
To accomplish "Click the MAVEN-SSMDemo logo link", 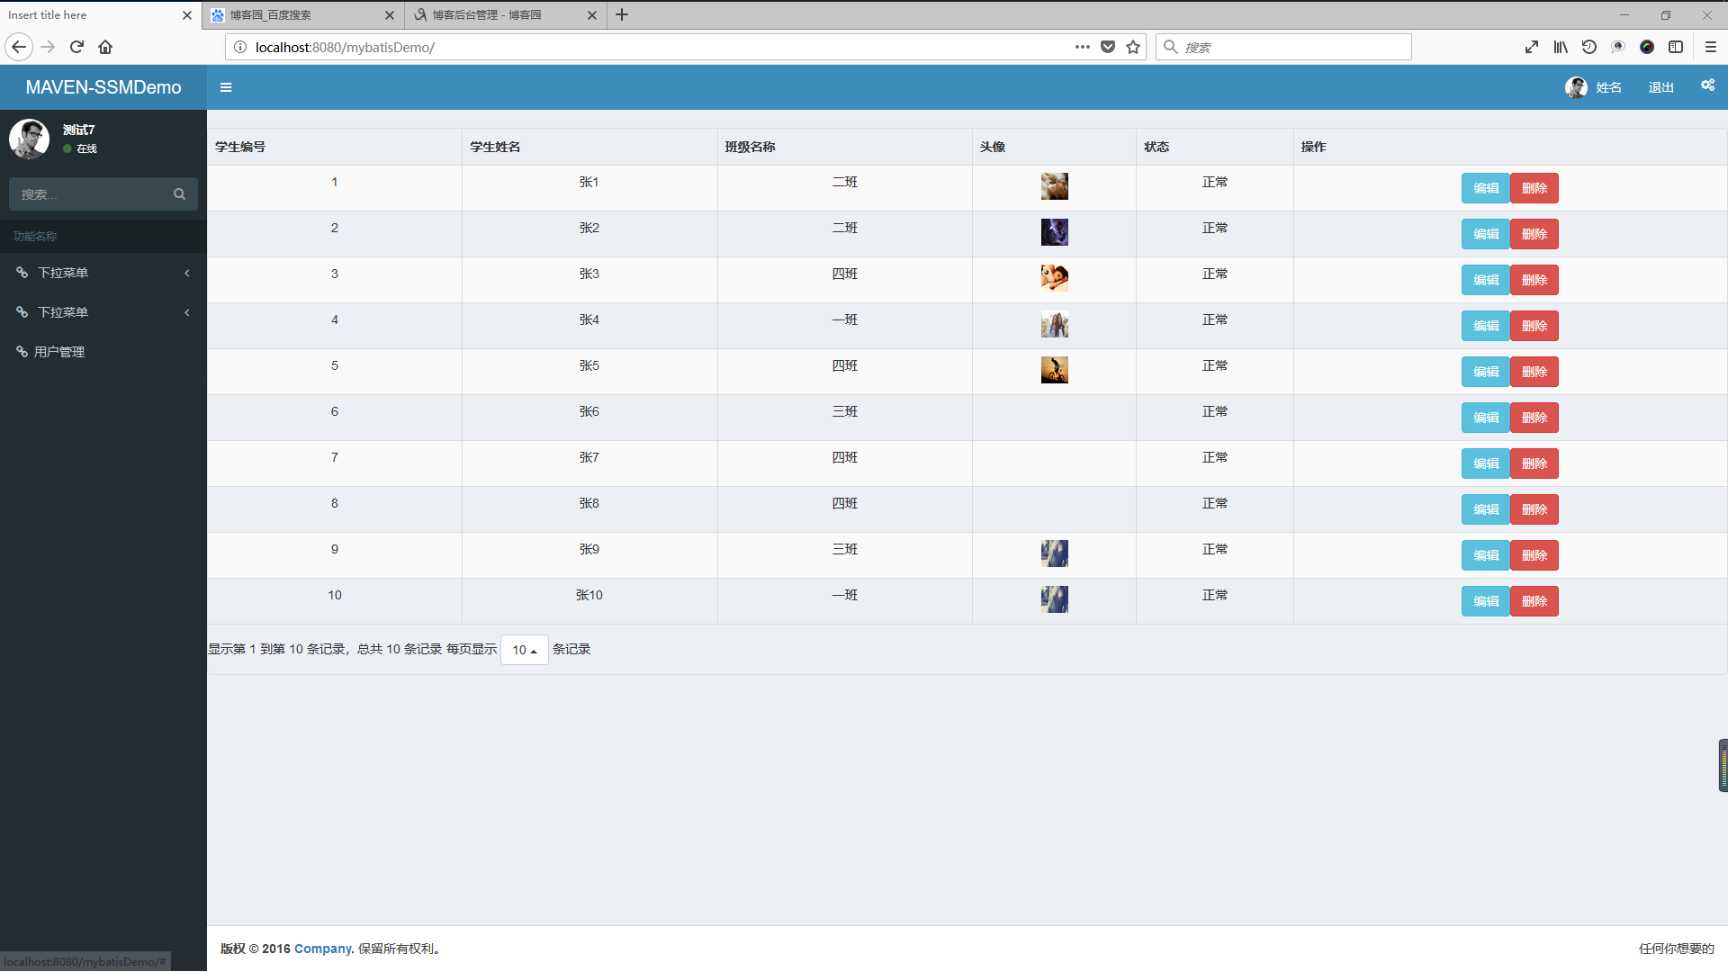I will pyautogui.click(x=103, y=87).
